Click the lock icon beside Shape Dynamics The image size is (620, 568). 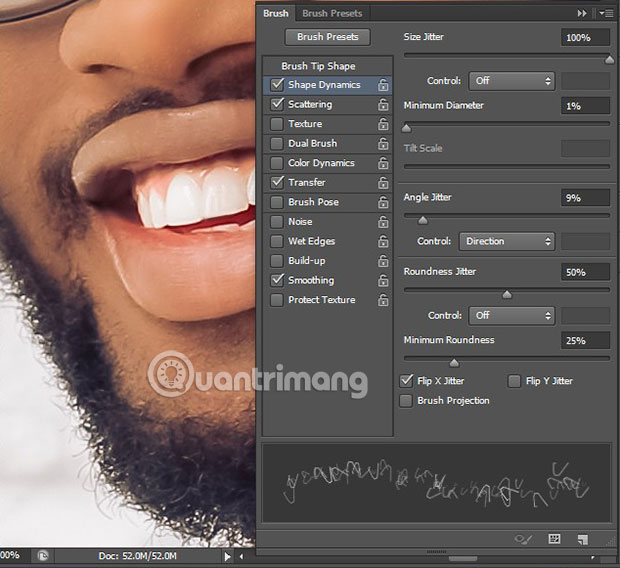point(383,85)
